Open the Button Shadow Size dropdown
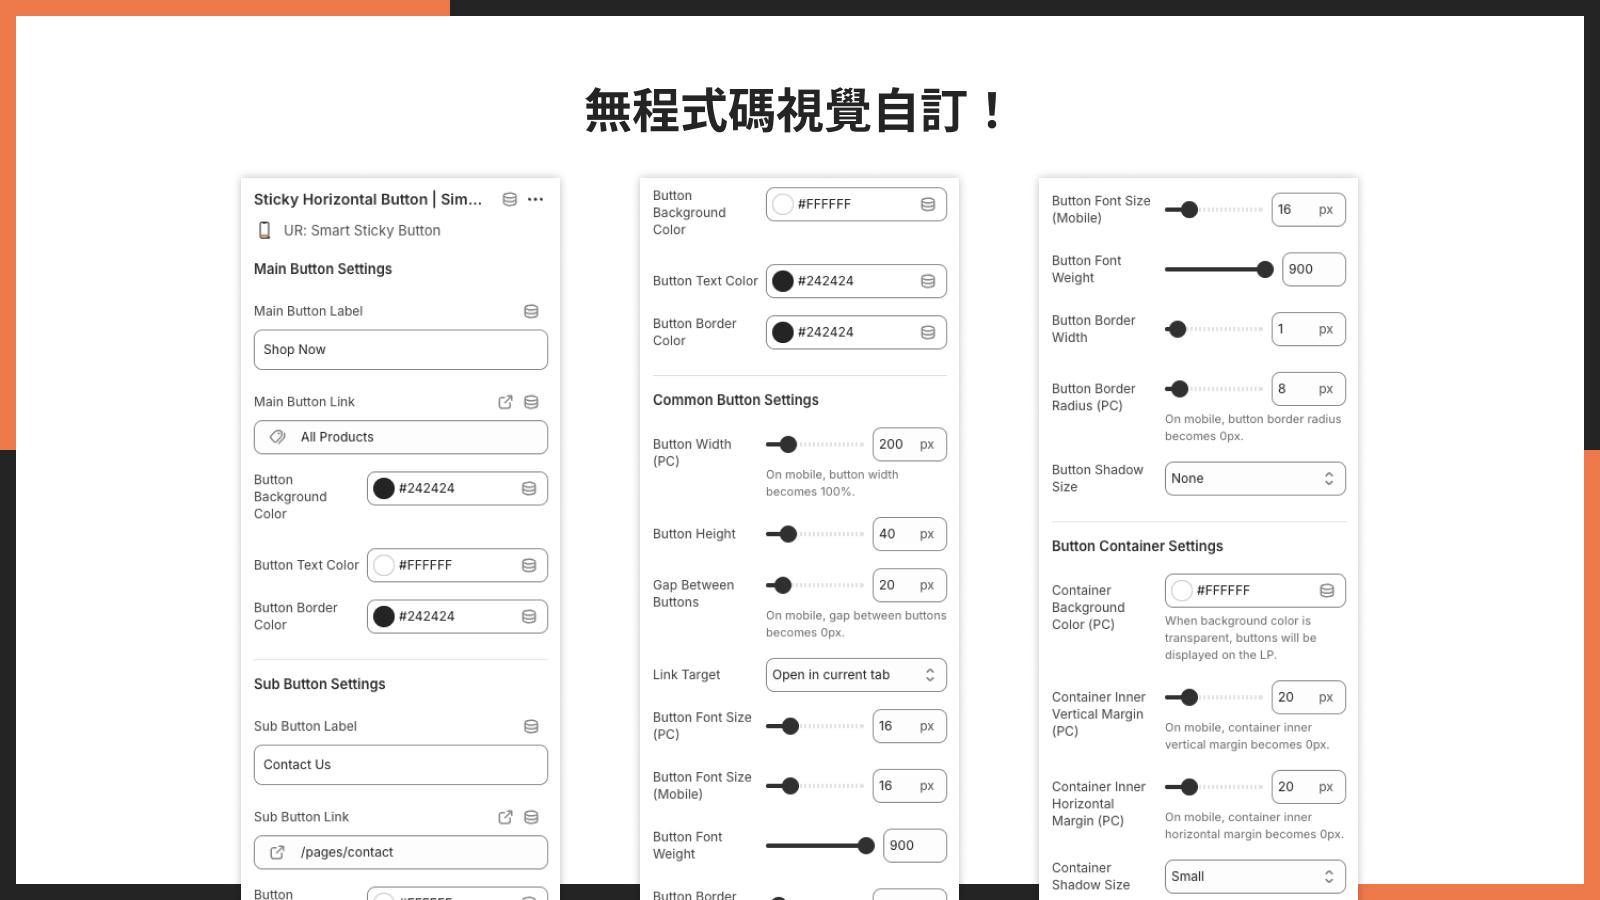 [1255, 478]
